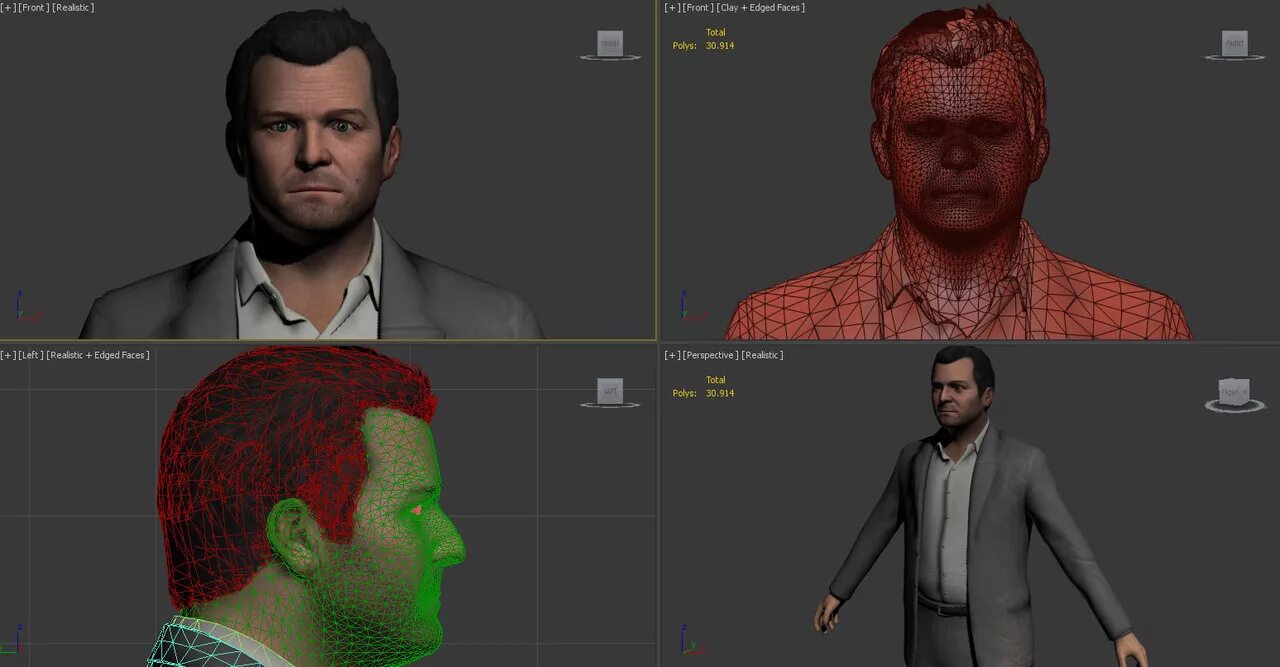The height and width of the screenshot is (667, 1280).
Task: Click the Total label in the Clay viewport
Action: pyautogui.click(x=716, y=33)
